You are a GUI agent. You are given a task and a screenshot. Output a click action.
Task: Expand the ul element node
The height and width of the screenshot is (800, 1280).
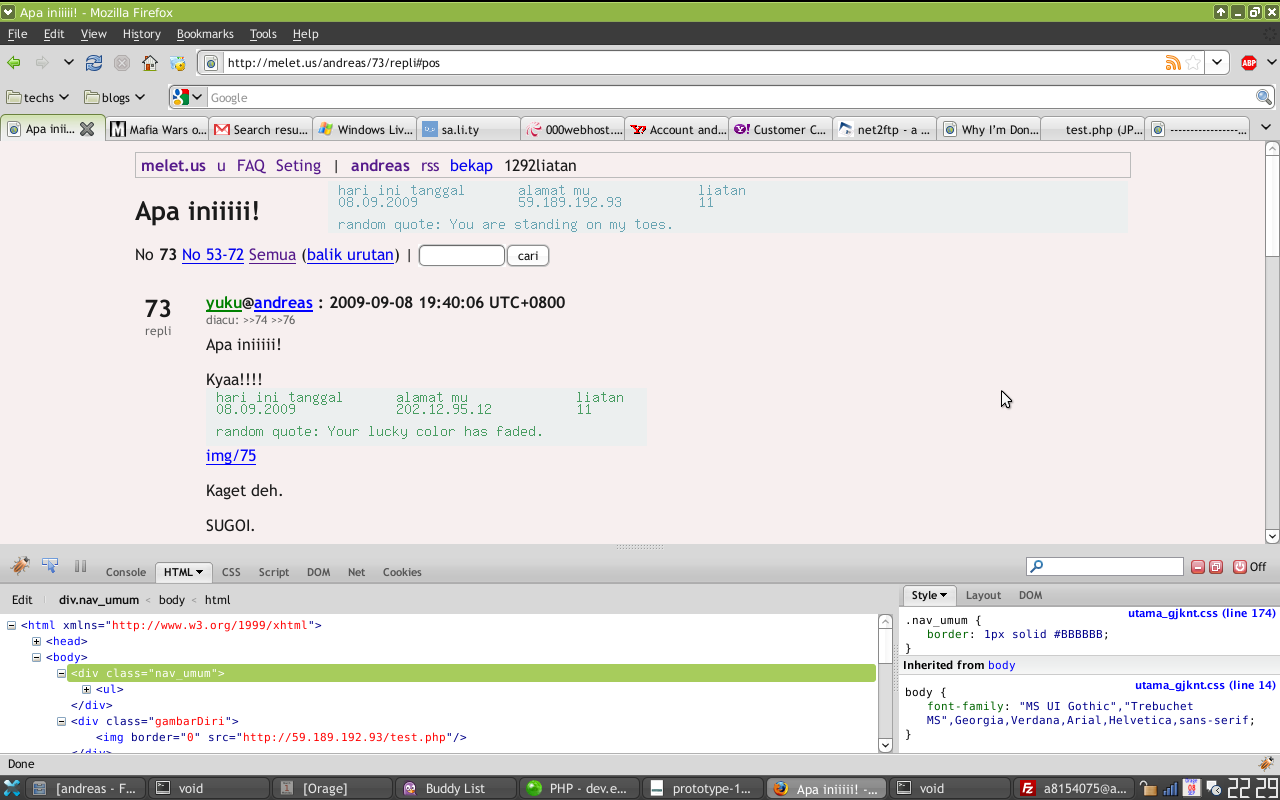(x=87, y=689)
